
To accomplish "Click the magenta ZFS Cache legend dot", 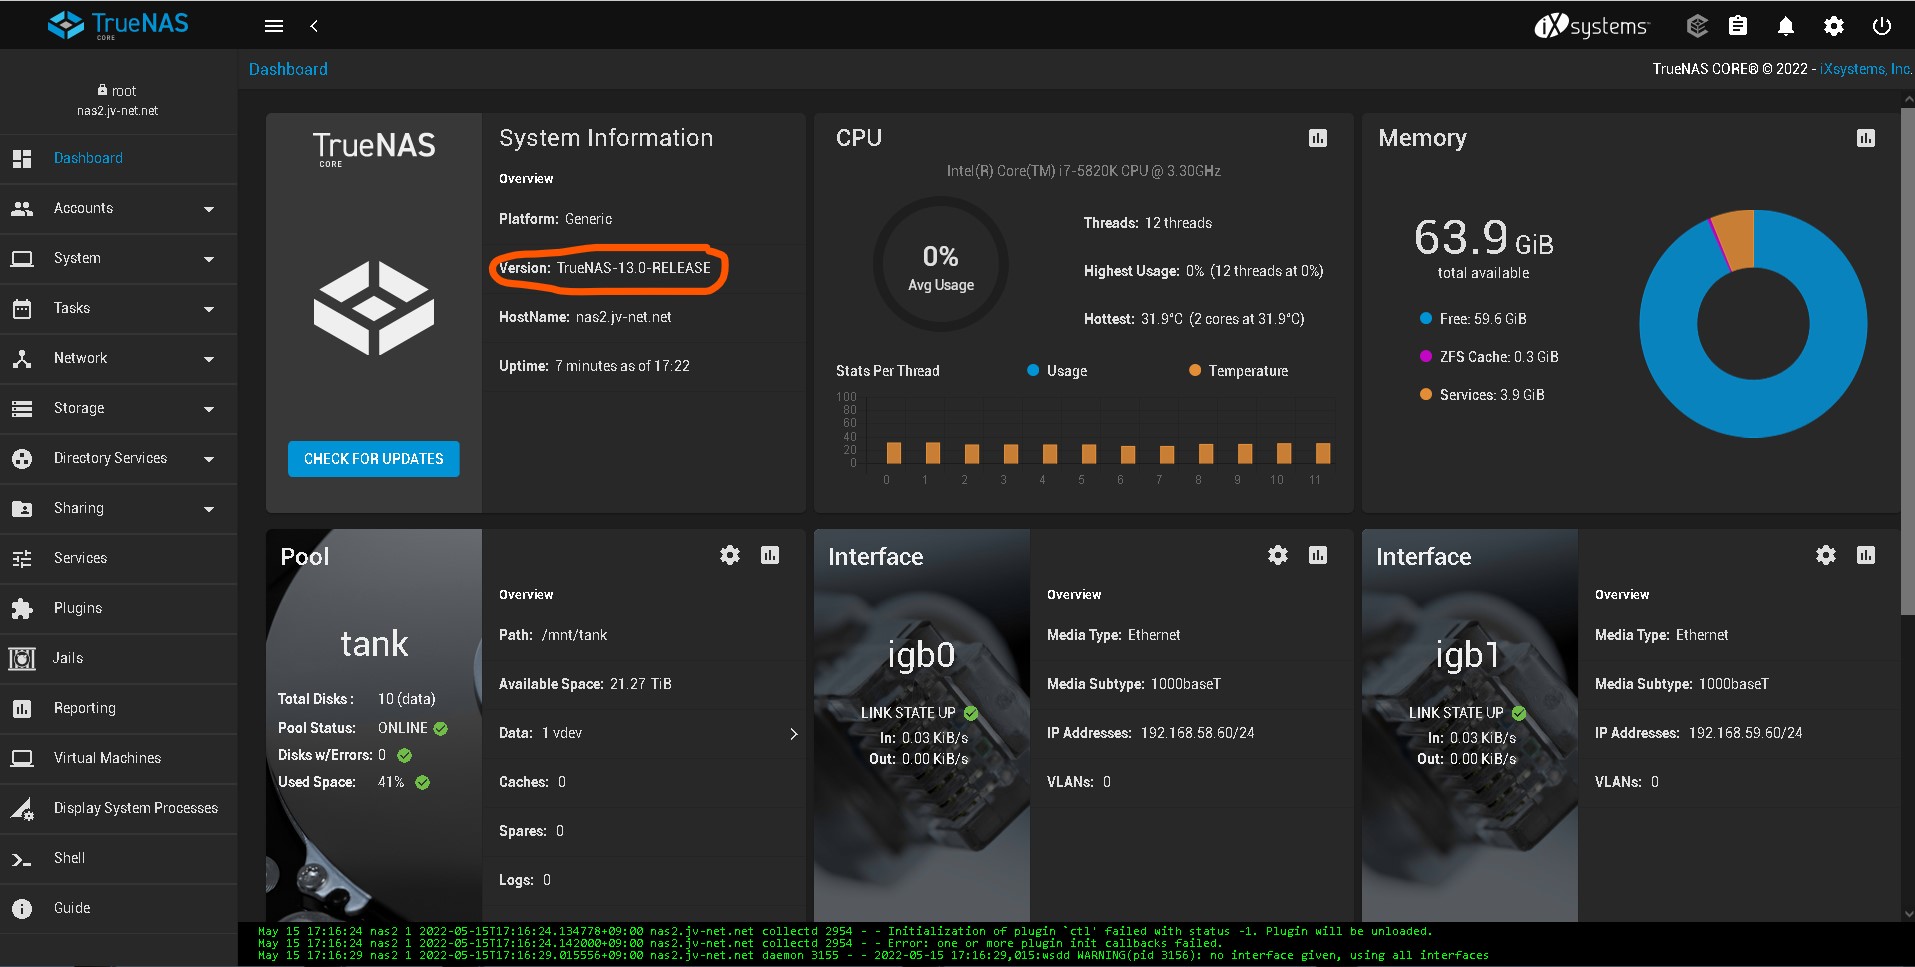I will click(1426, 357).
